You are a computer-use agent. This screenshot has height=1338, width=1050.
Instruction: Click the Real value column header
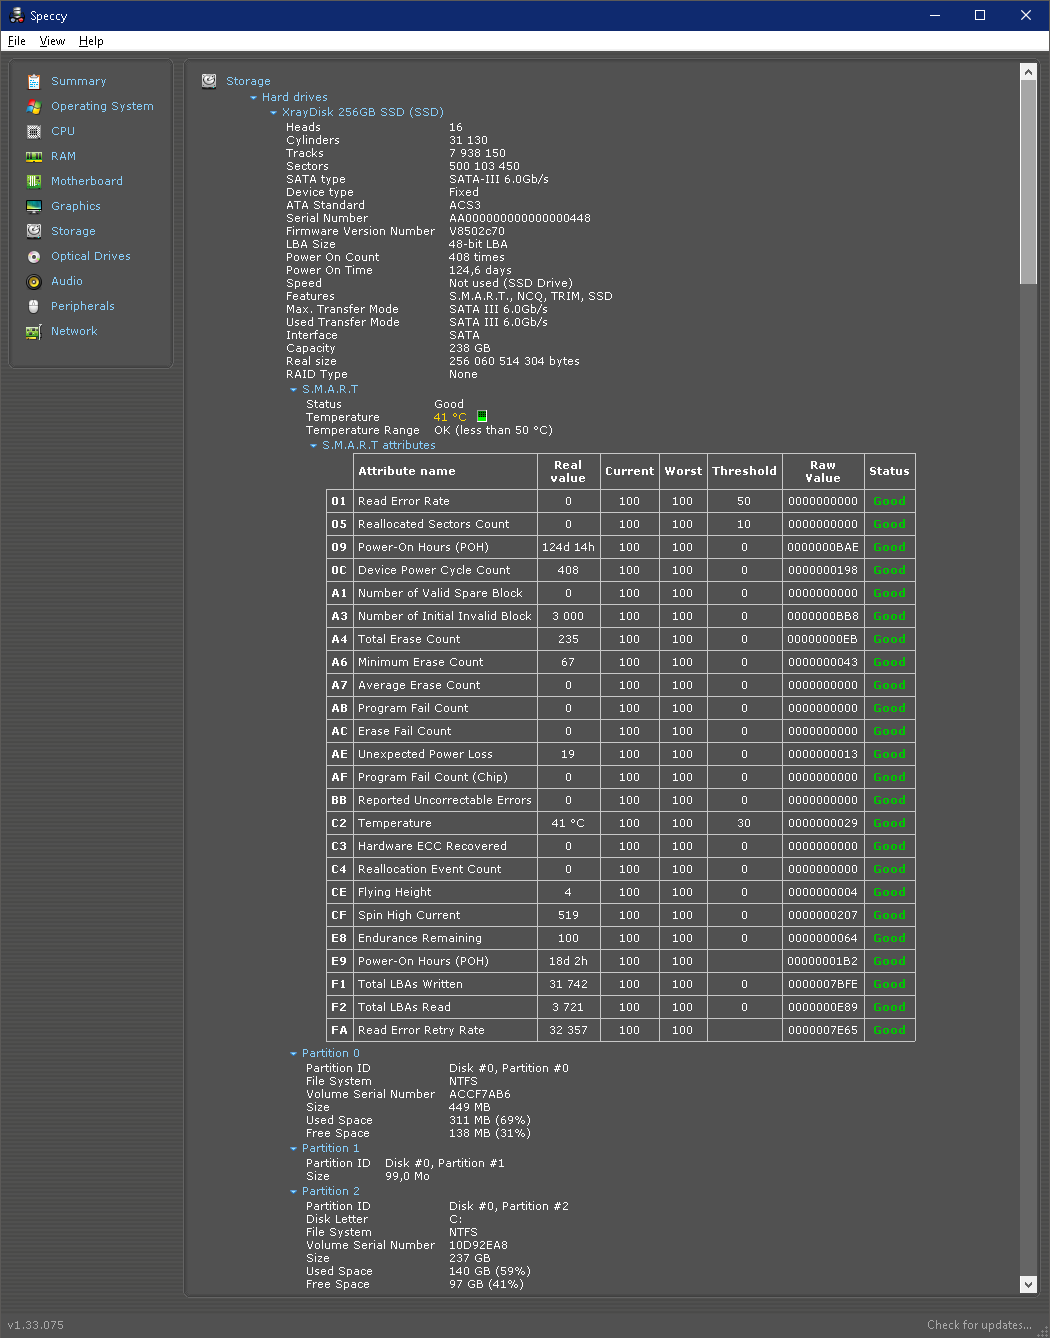pos(568,471)
